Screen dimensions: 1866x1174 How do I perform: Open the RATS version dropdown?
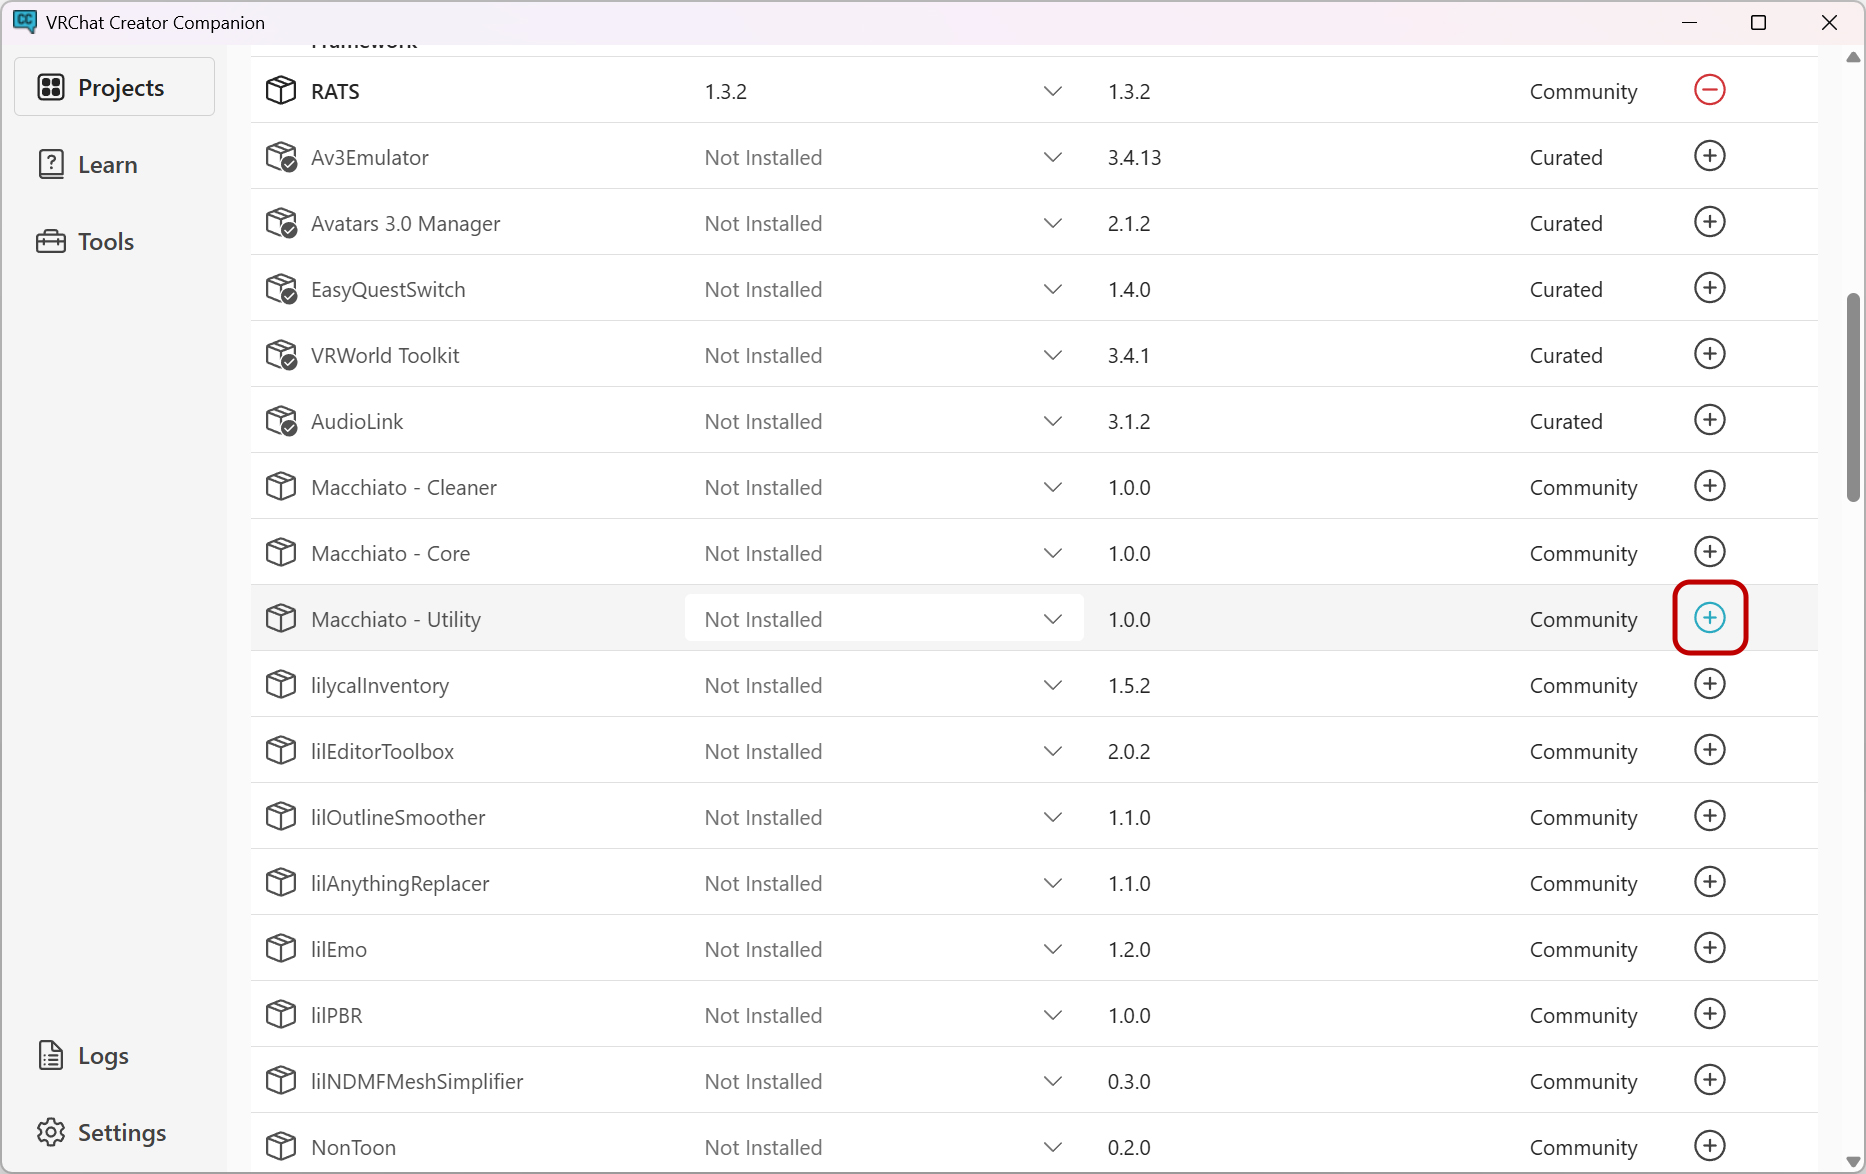pyautogui.click(x=884, y=91)
